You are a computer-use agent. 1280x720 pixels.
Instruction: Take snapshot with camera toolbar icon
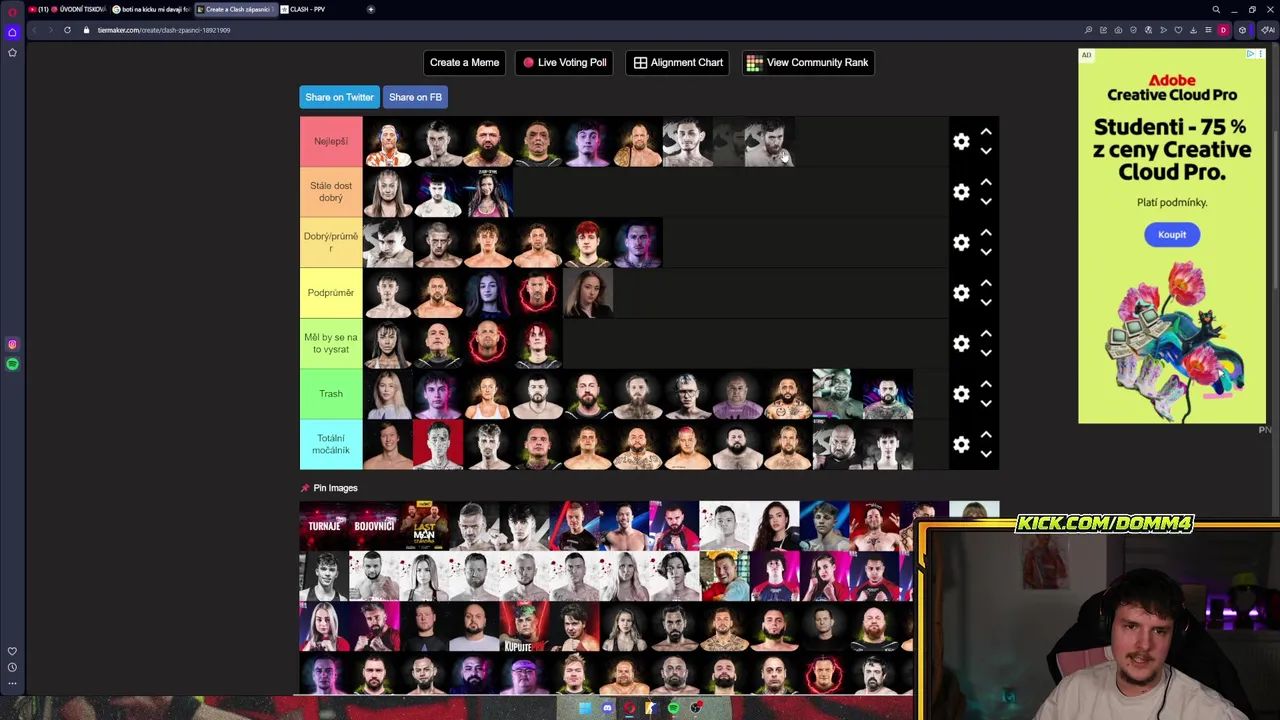[1118, 30]
